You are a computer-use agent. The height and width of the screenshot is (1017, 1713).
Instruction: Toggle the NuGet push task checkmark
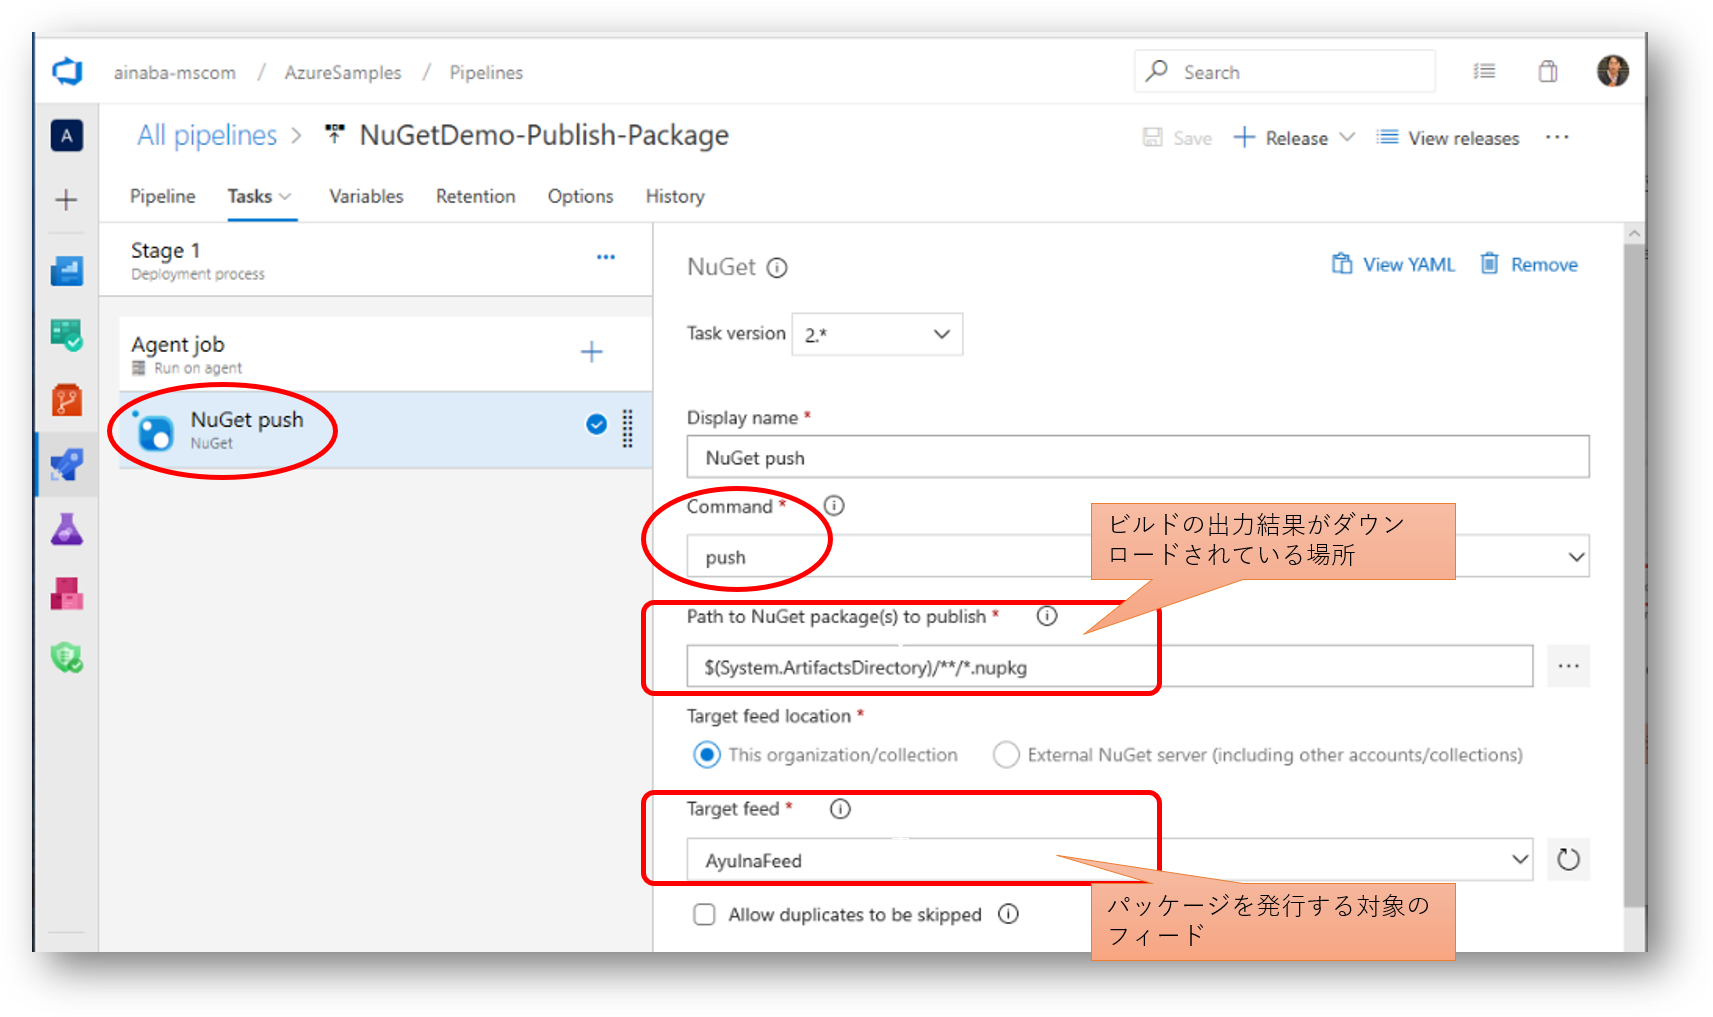pos(596,424)
